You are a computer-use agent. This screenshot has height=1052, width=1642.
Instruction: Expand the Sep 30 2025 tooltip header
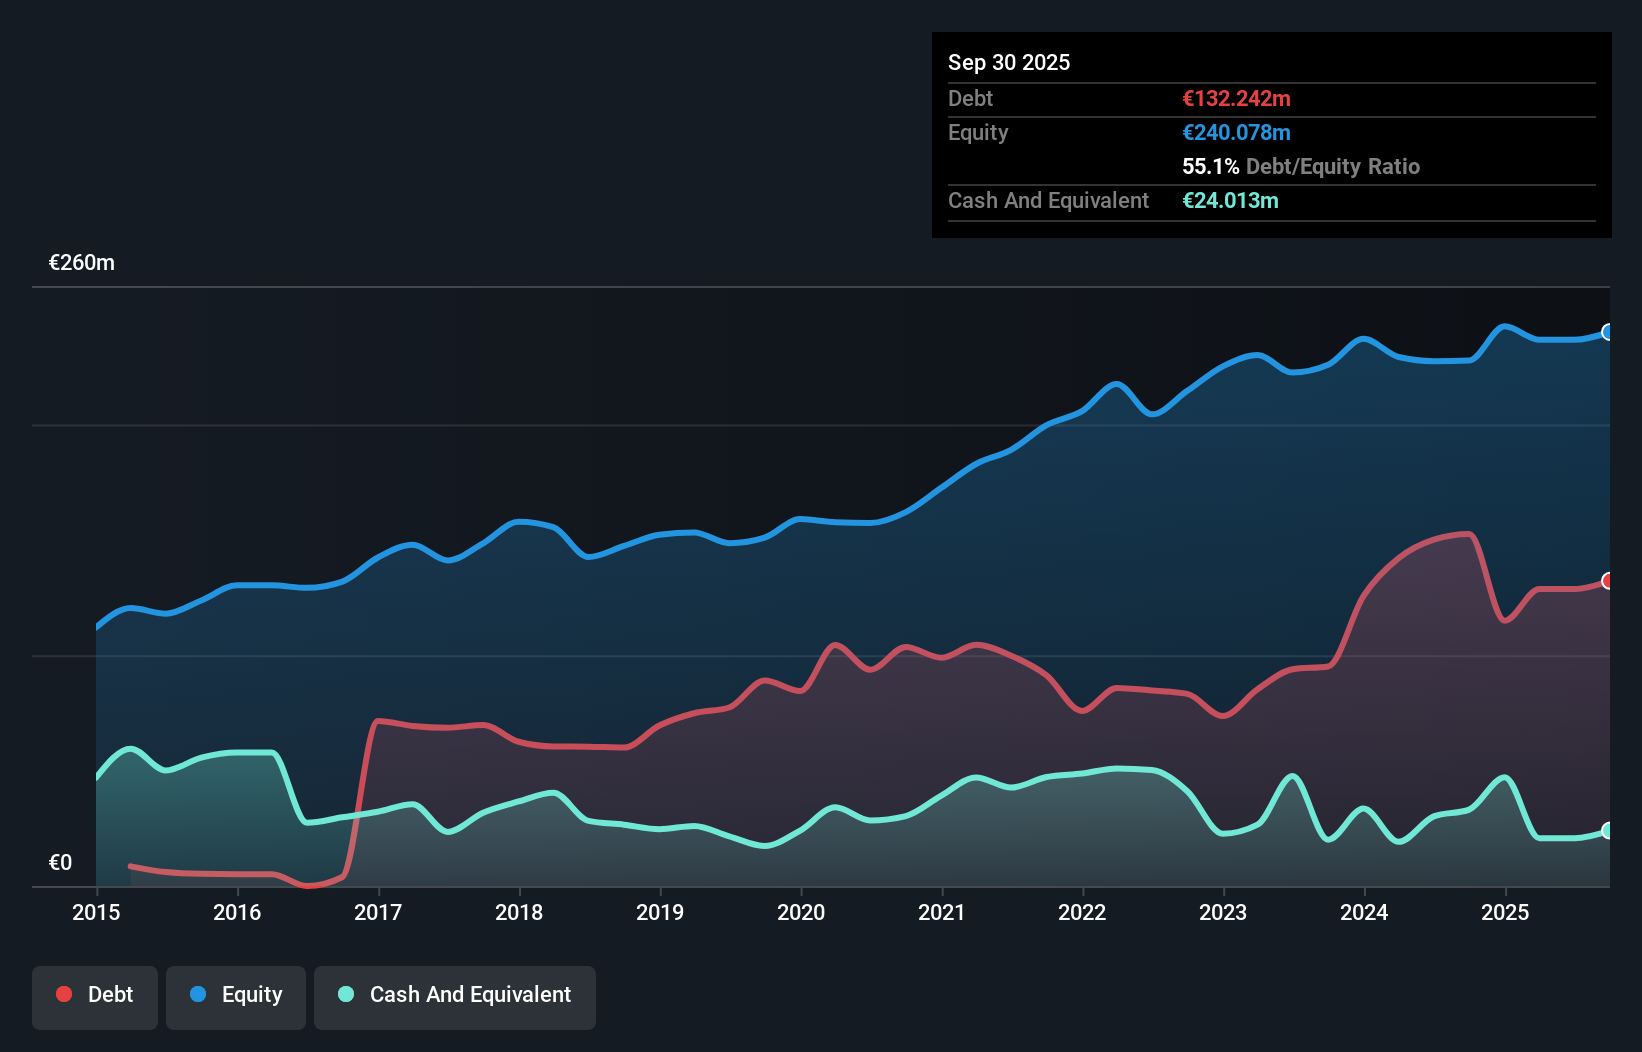pos(1009,62)
